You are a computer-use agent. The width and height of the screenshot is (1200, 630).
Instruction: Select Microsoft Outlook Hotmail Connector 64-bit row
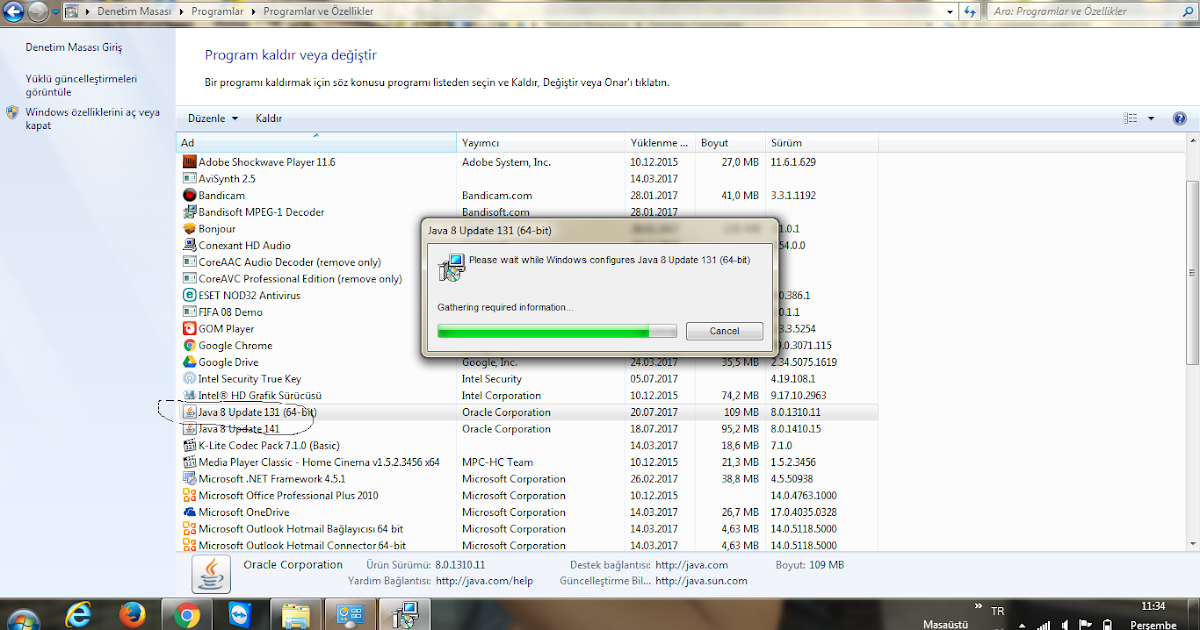(x=528, y=545)
